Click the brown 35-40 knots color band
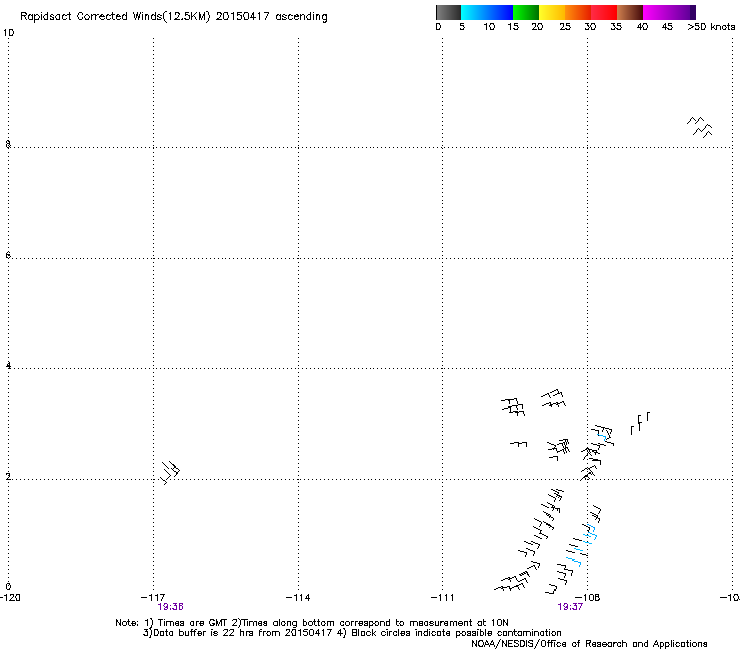 [x=630, y=12]
